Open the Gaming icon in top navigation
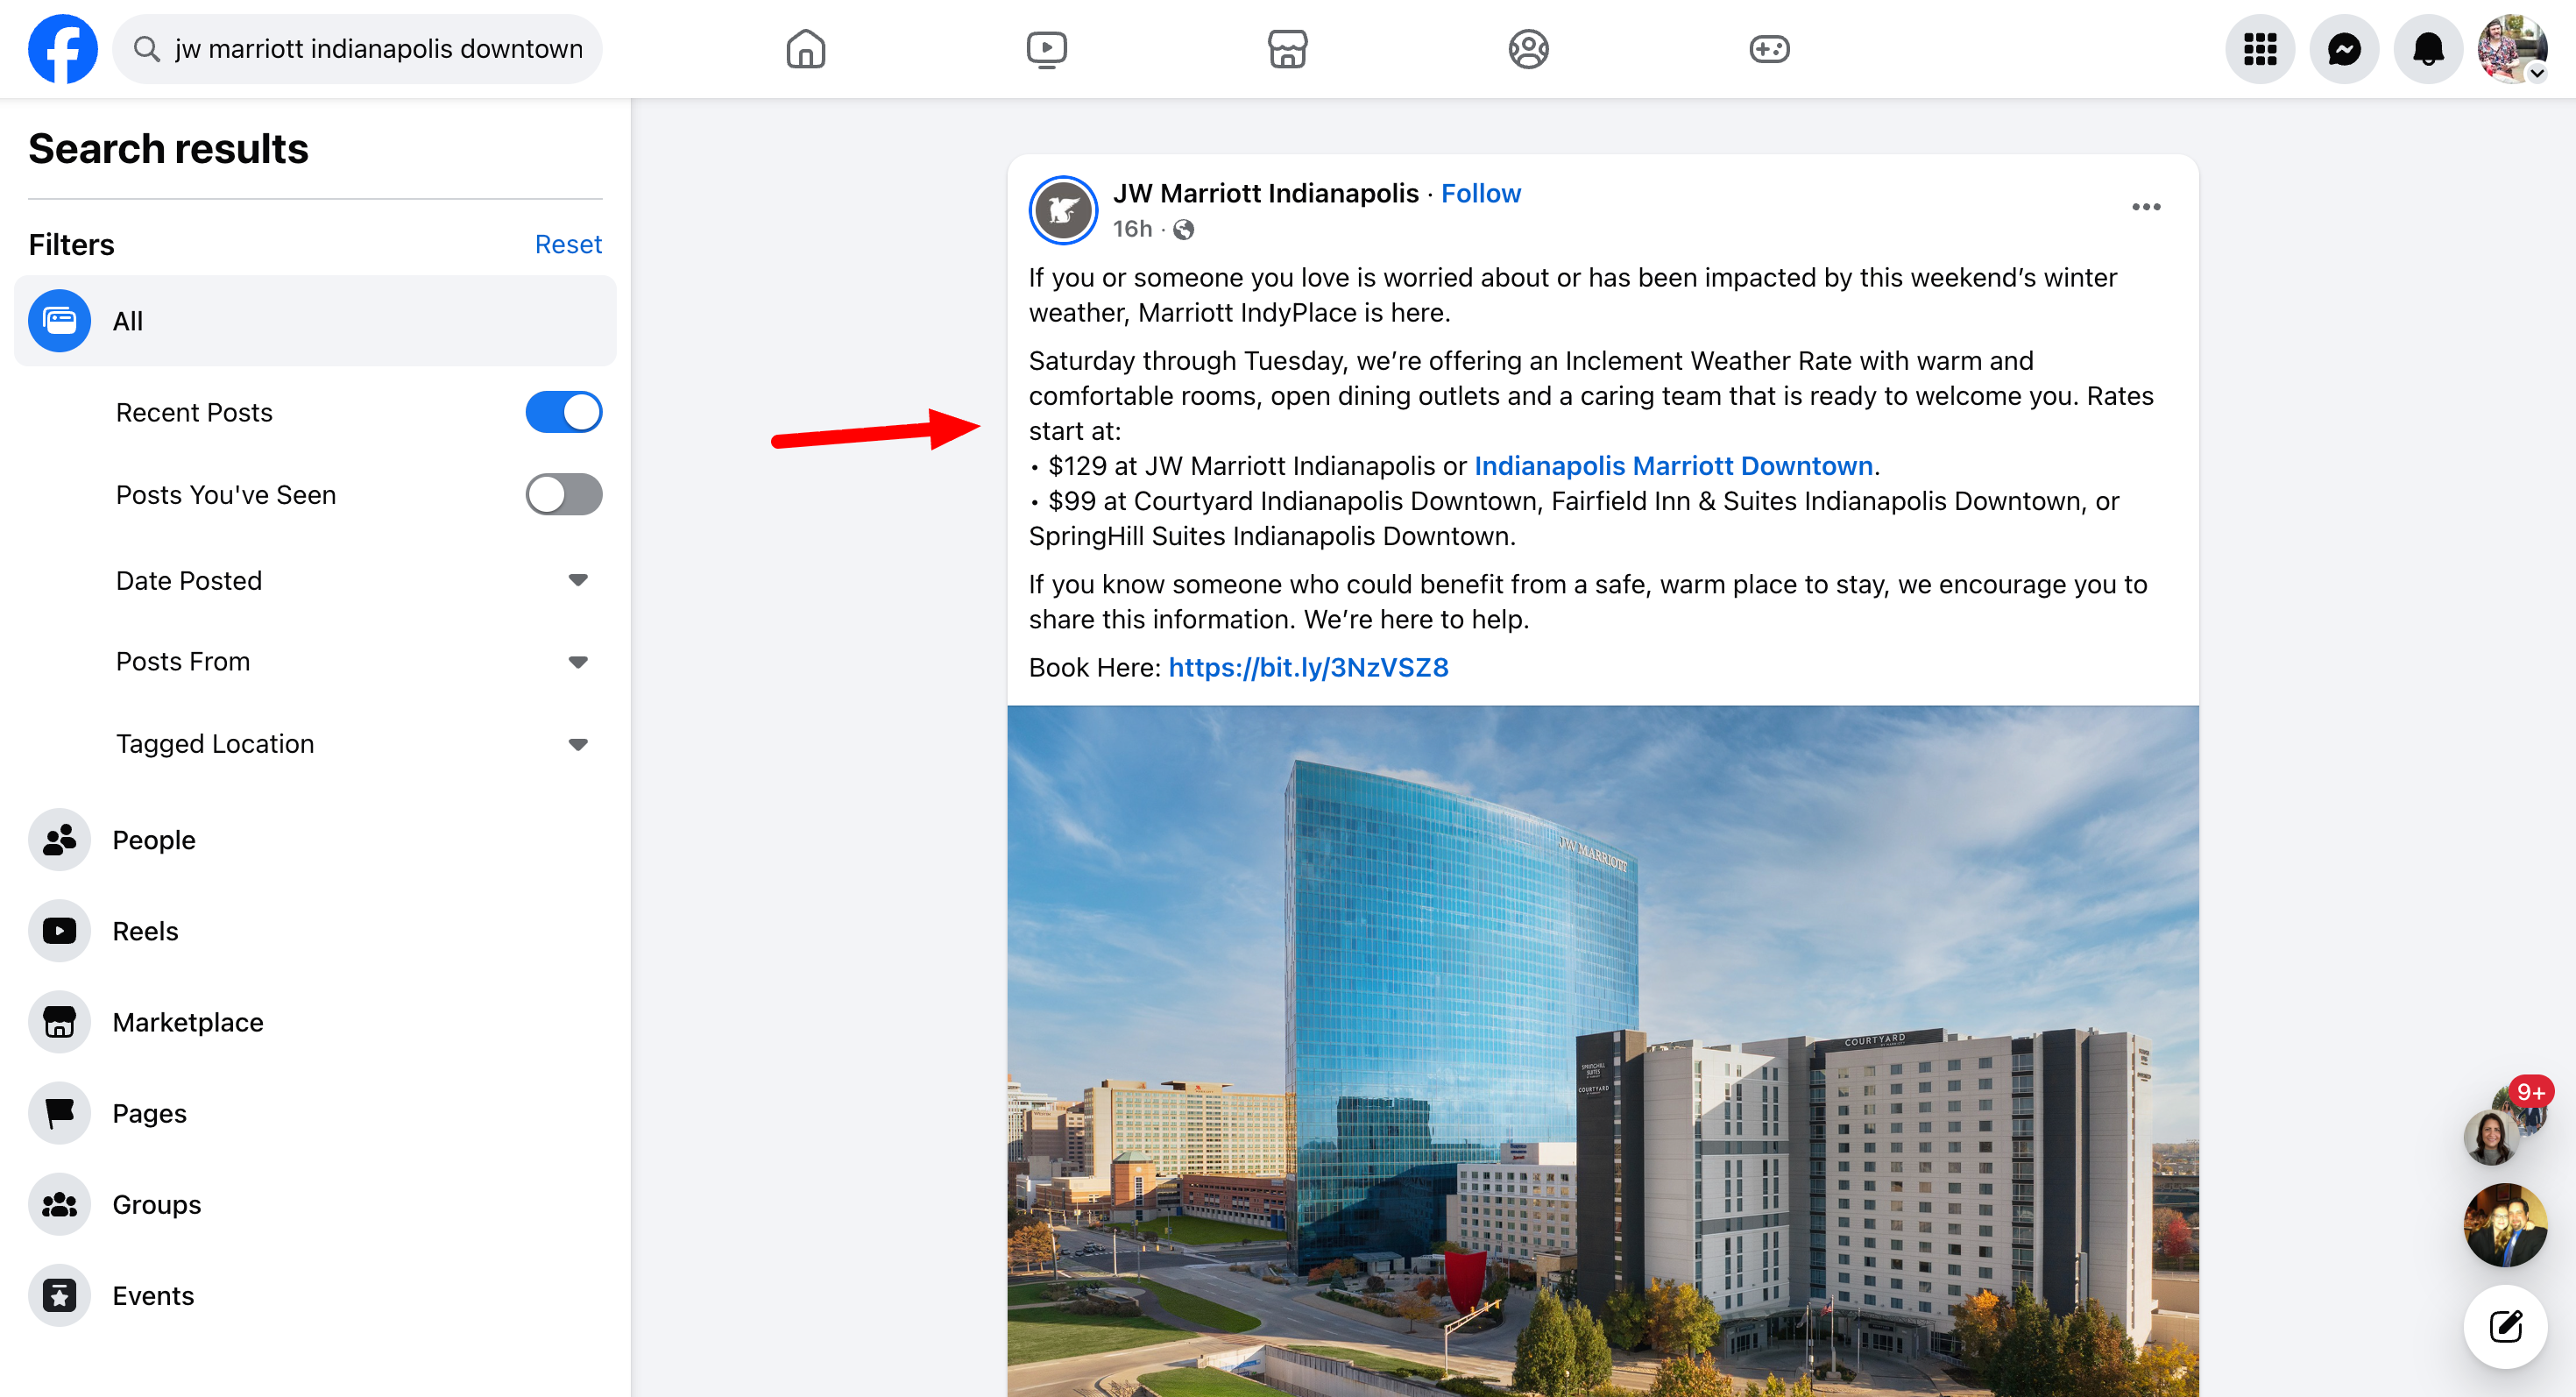This screenshot has width=2576, height=1397. tap(1769, 48)
